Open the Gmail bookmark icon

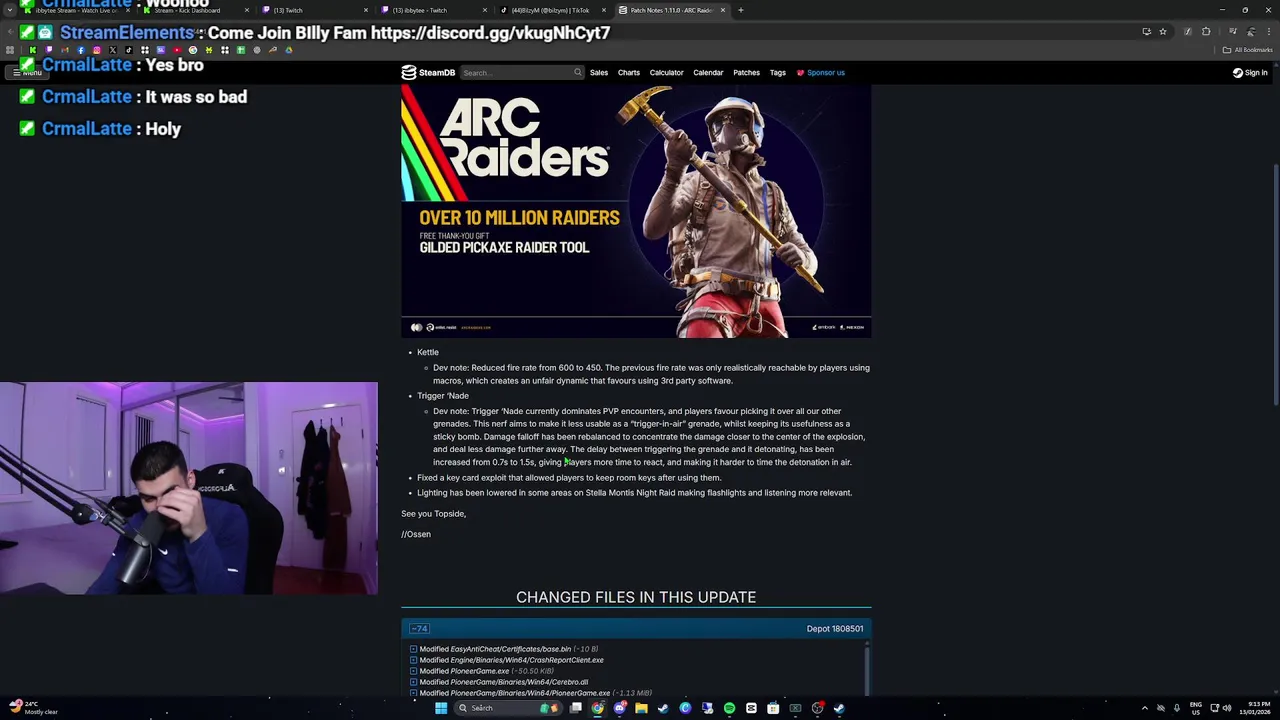tap(64, 50)
